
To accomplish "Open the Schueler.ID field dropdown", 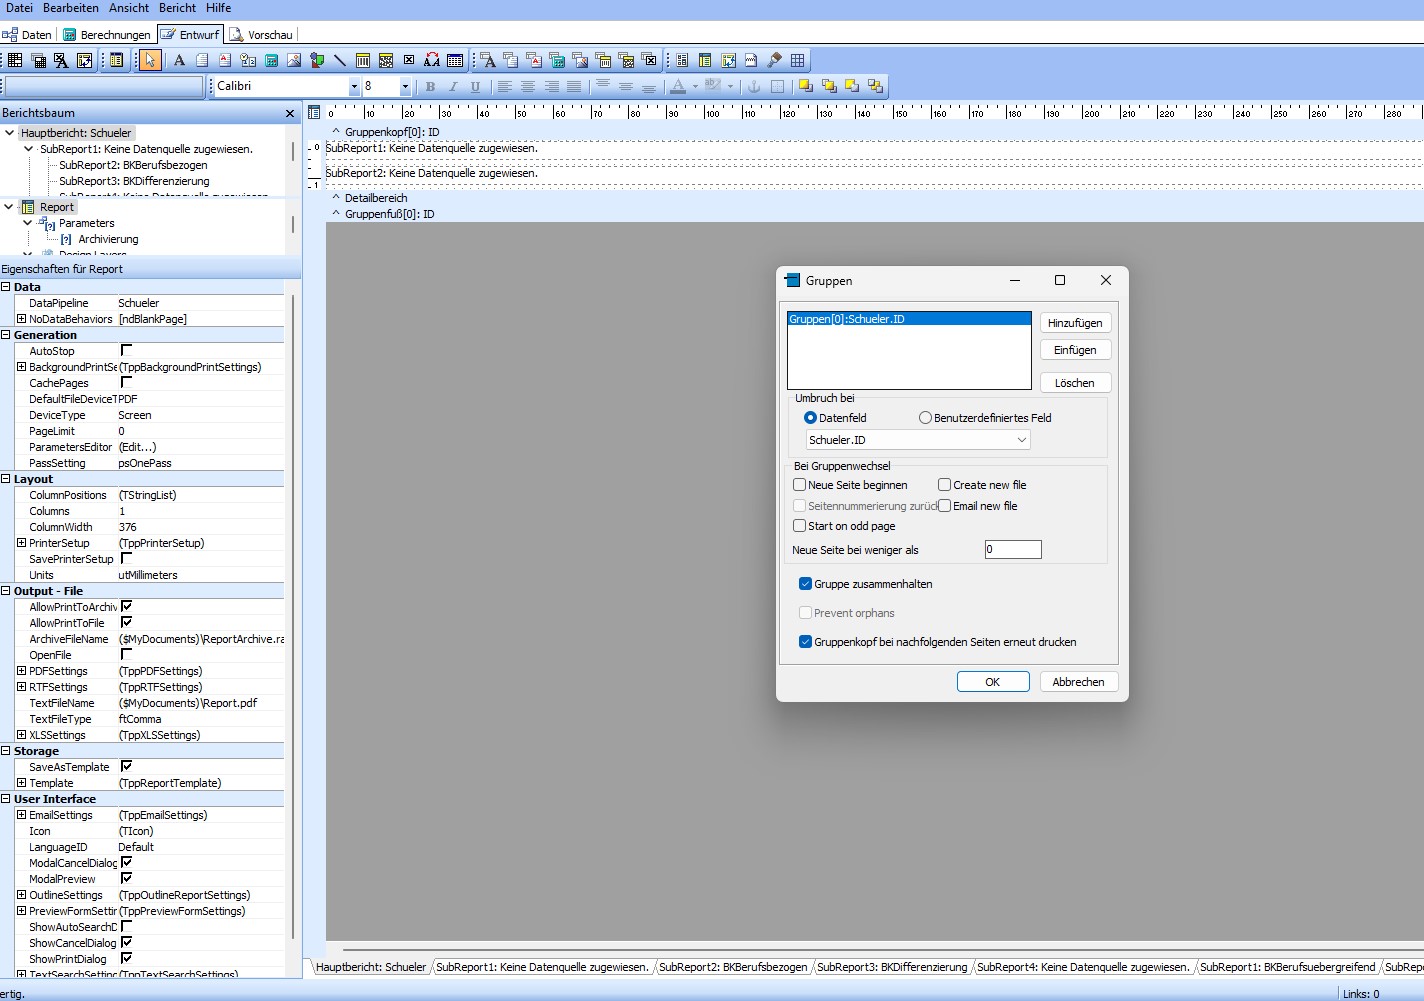I will [x=1022, y=440].
